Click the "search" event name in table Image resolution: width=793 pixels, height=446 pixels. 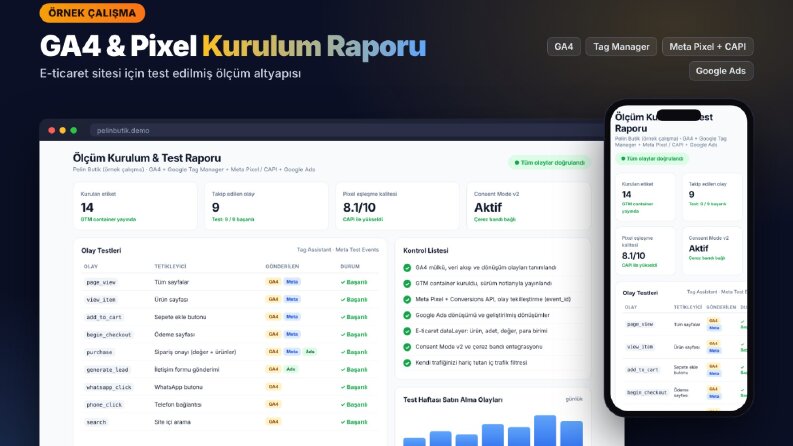click(96, 422)
